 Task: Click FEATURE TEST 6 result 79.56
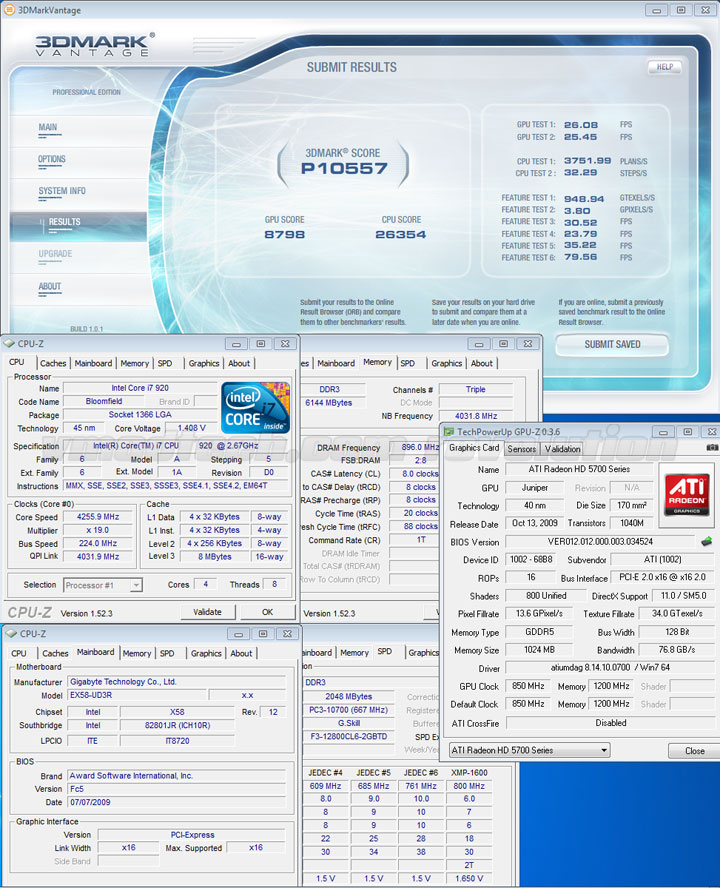[581, 257]
